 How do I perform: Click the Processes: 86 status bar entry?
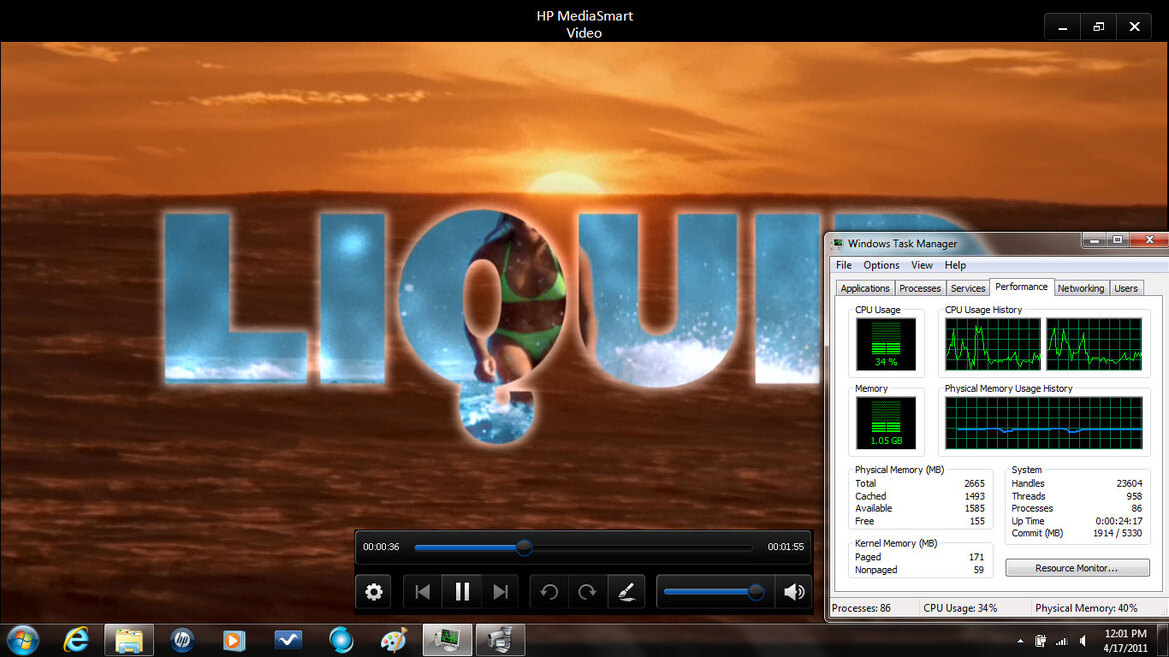coord(861,609)
